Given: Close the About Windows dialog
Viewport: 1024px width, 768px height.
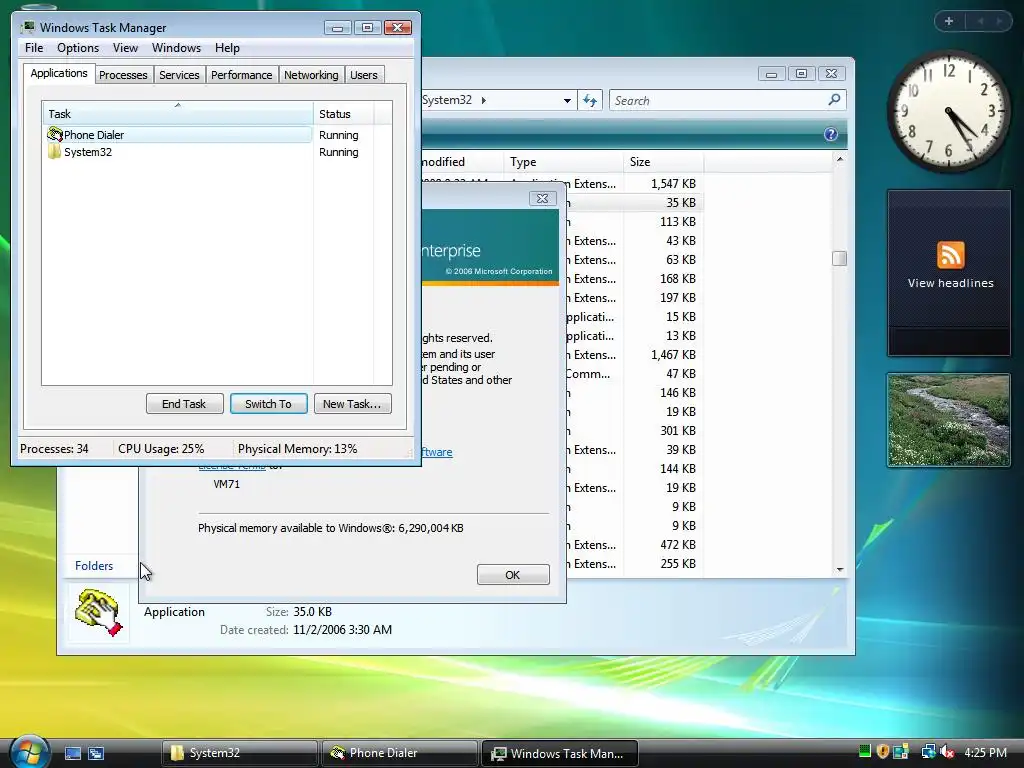Looking at the screenshot, I should tap(542, 199).
